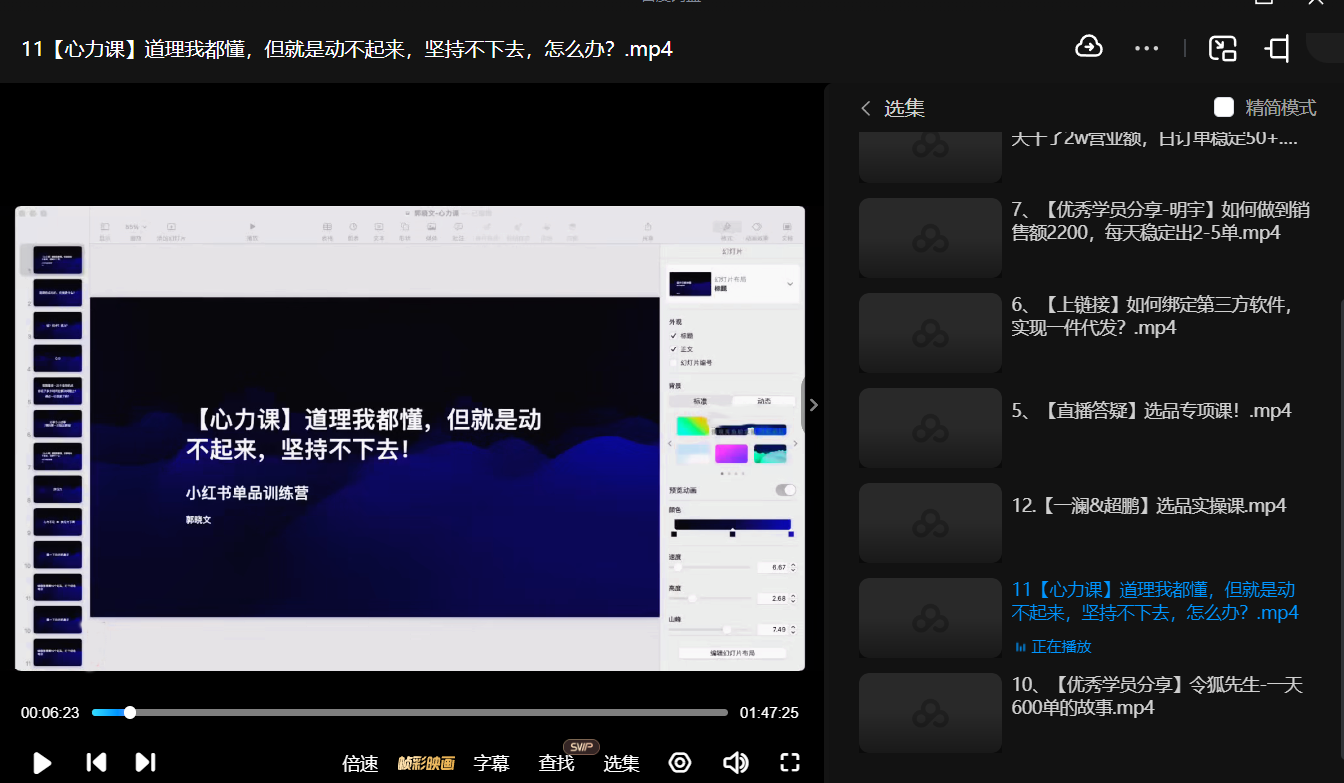Viewport: 1344px width, 783px height.
Task: Go back using the 选集 chevron
Action: tap(866, 108)
